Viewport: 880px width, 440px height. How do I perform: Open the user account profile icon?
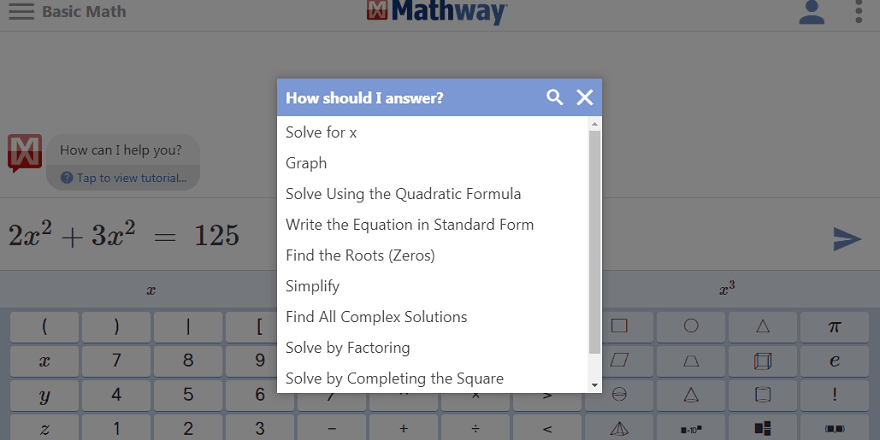tap(812, 13)
